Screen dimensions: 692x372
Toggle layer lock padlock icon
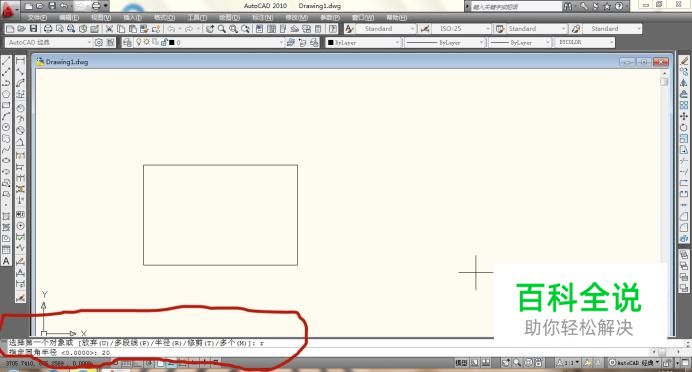click(164, 42)
